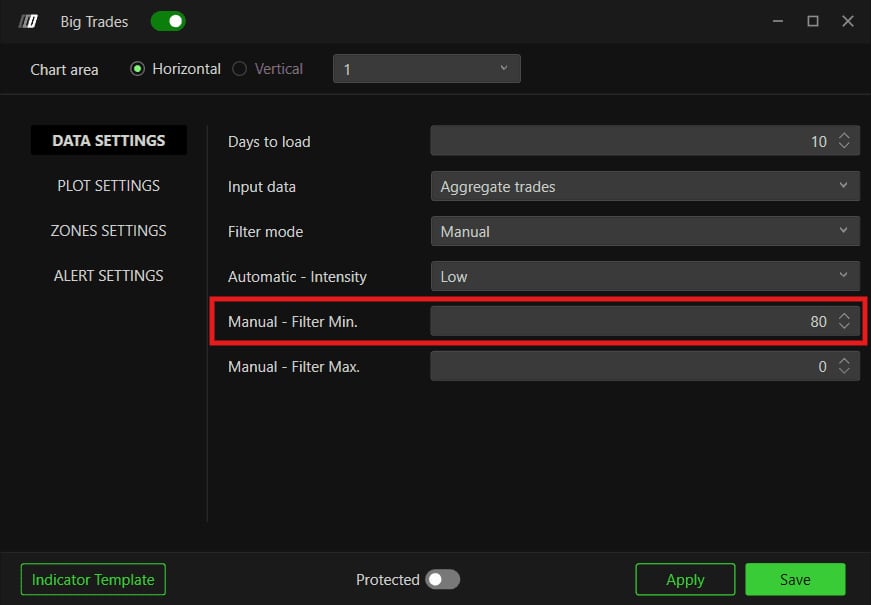Decrease Days to load with down arrow
Image resolution: width=871 pixels, height=605 pixels.
[x=844, y=146]
